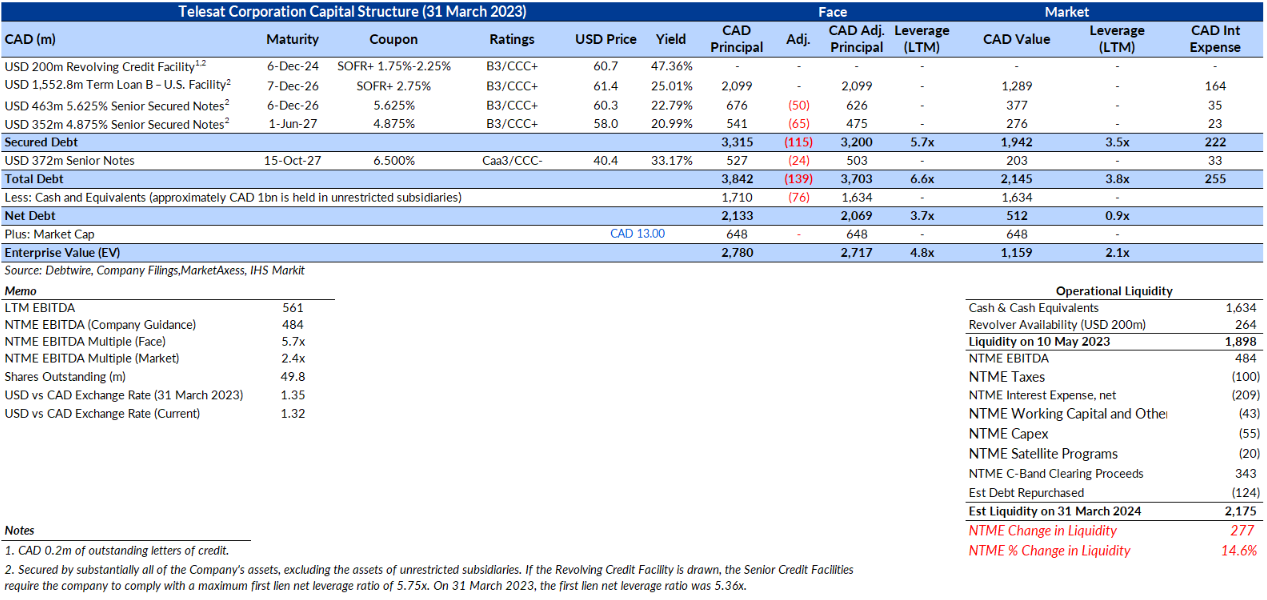
Task: Select the red "(139)" adjustment value
Action: [797, 179]
